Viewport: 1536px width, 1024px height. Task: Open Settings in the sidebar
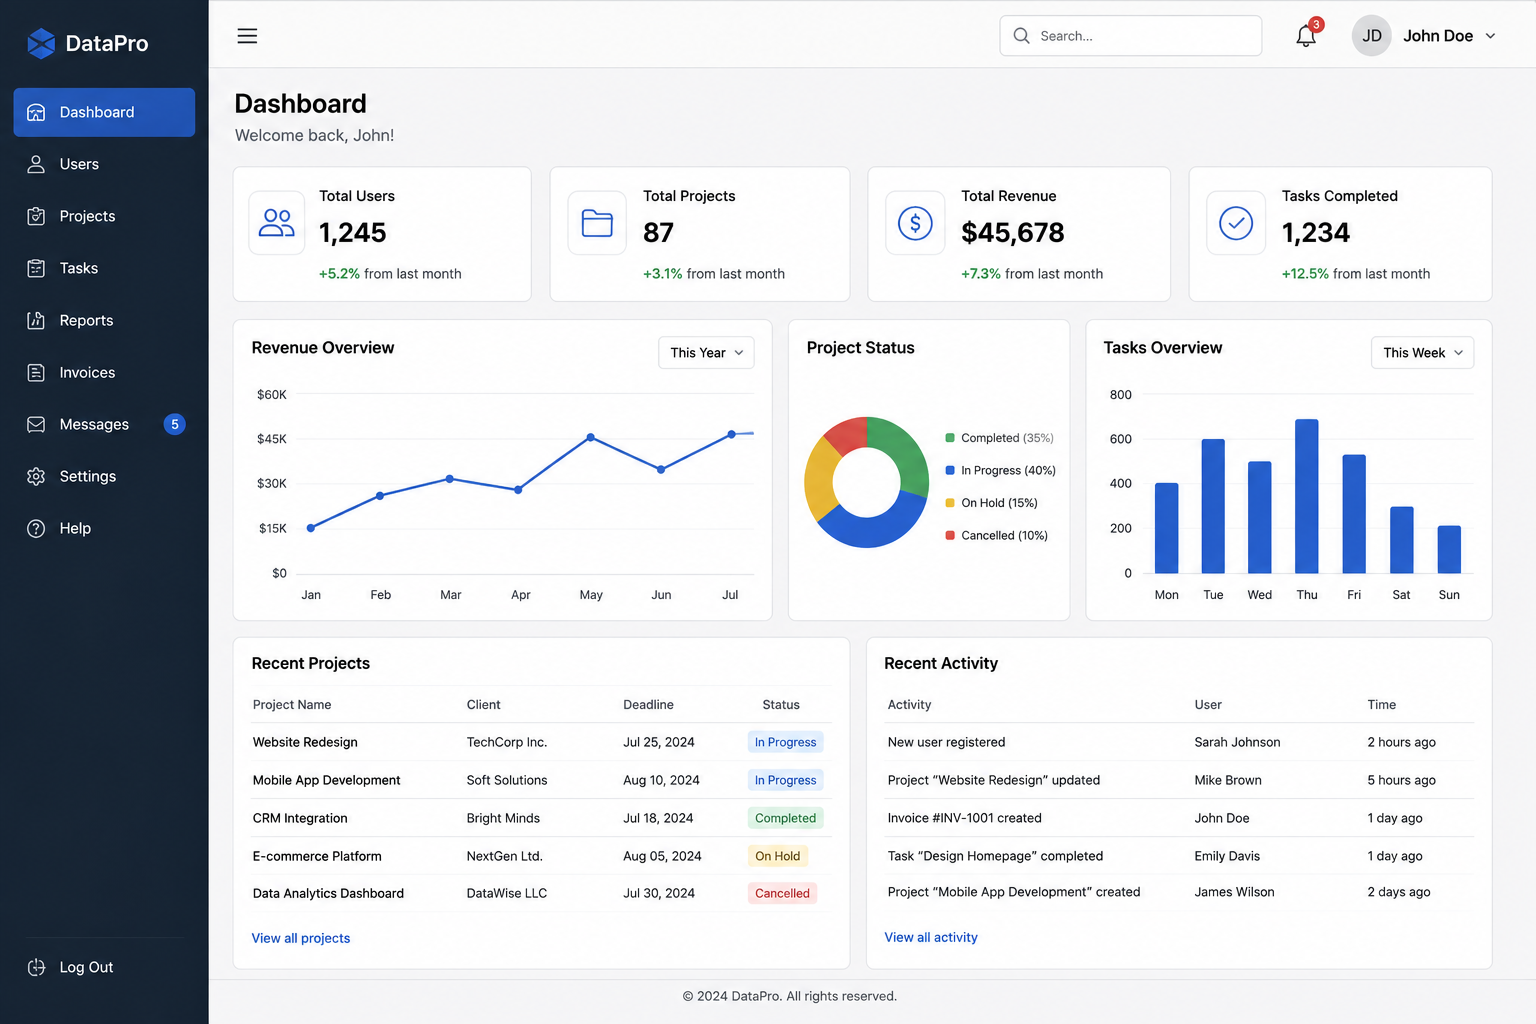point(104,476)
